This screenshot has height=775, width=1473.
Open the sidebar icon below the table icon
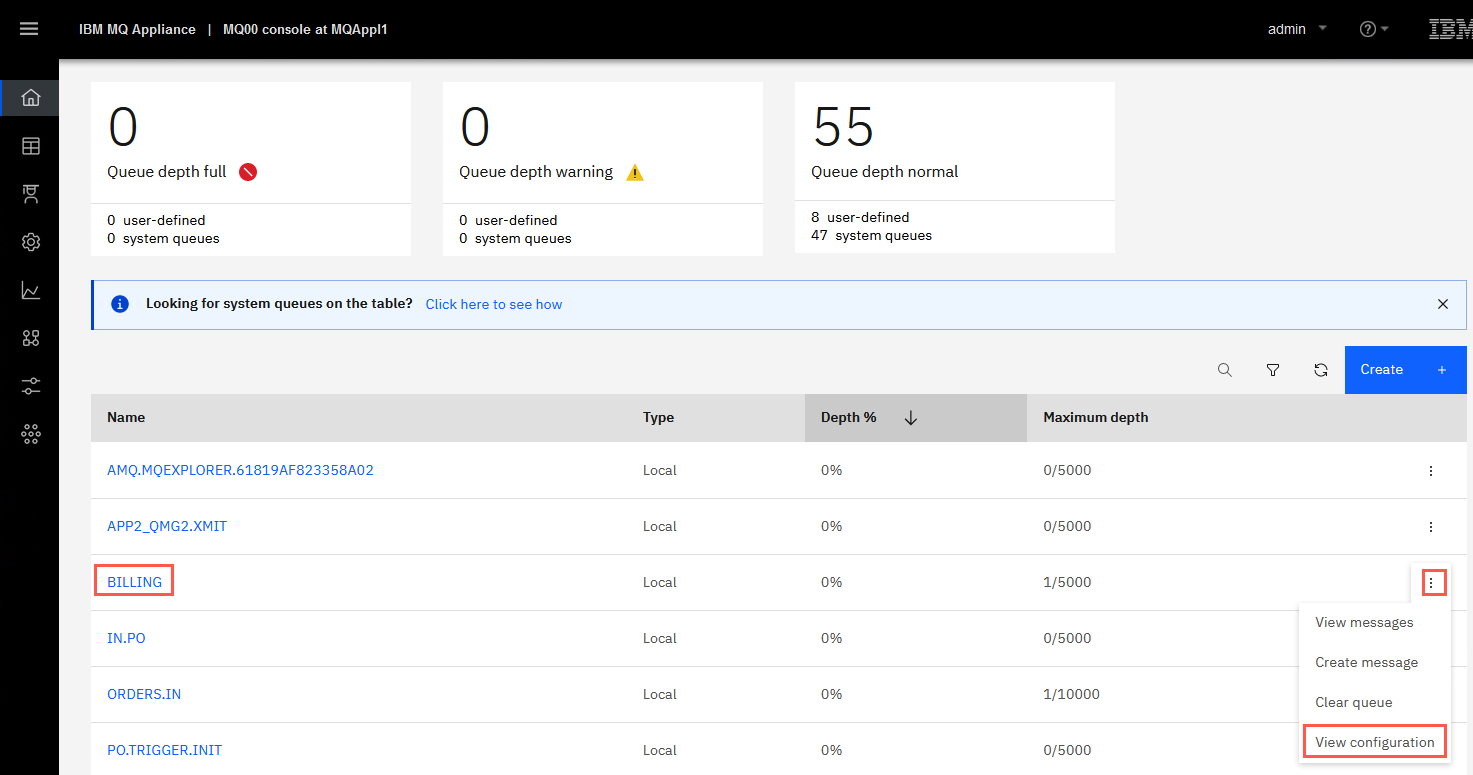click(31, 194)
